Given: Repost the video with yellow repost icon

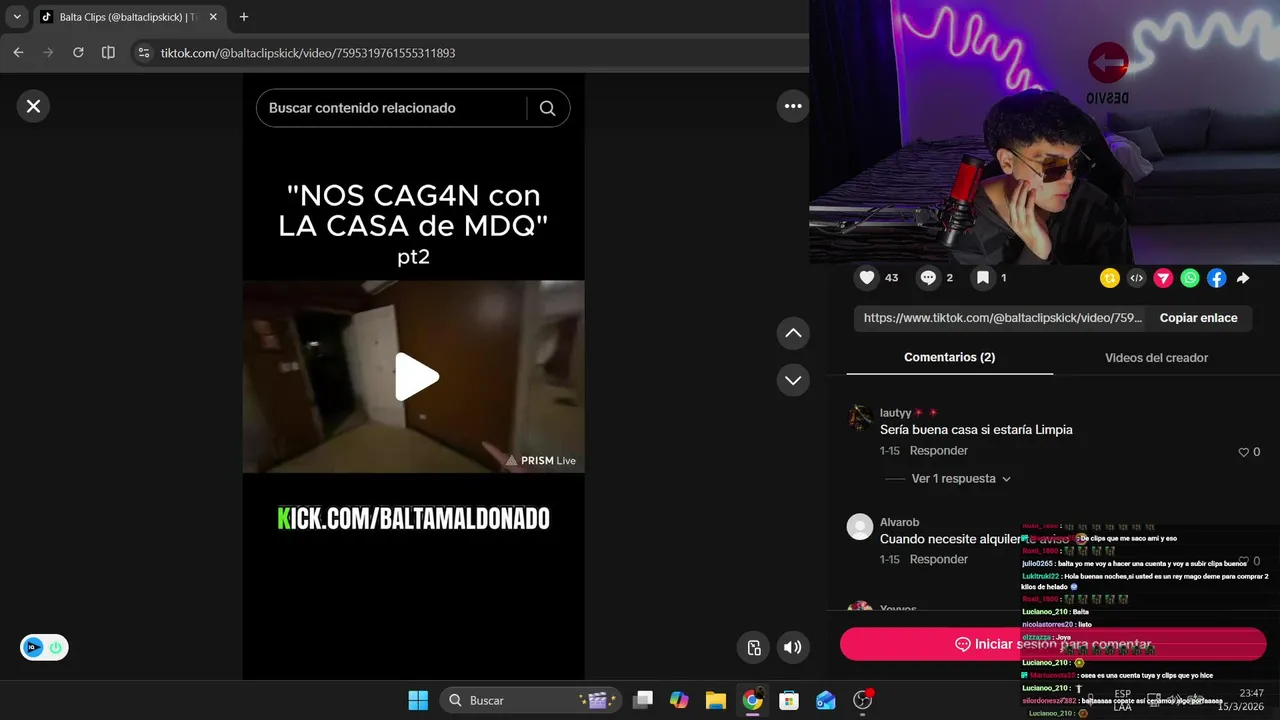Looking at the screenshot, I should (1109, 279).
